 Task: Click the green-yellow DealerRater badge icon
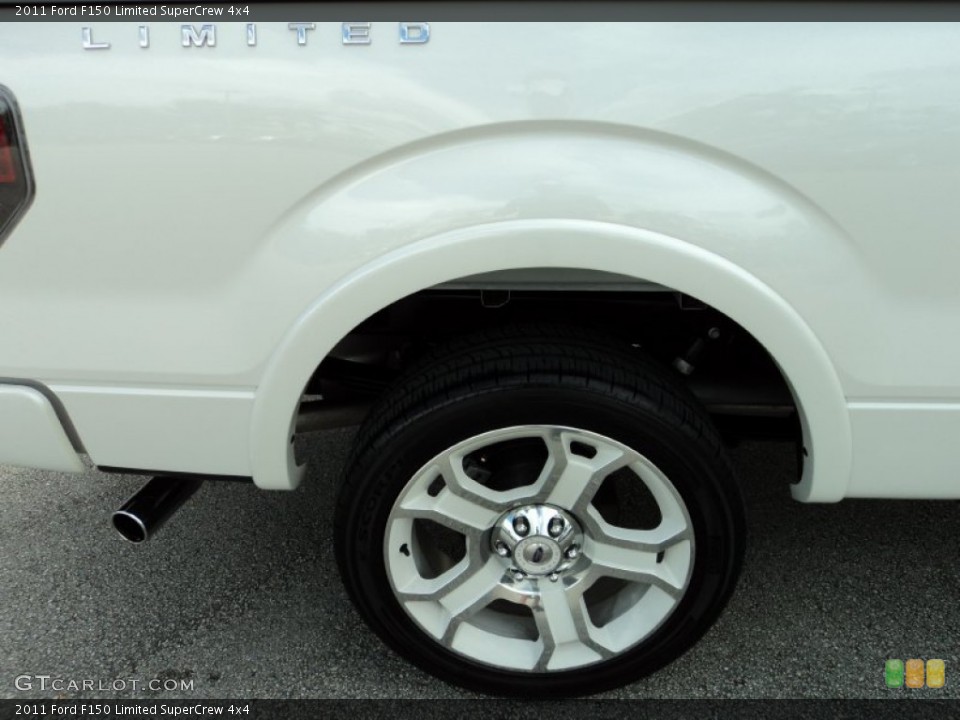[915, 673]
